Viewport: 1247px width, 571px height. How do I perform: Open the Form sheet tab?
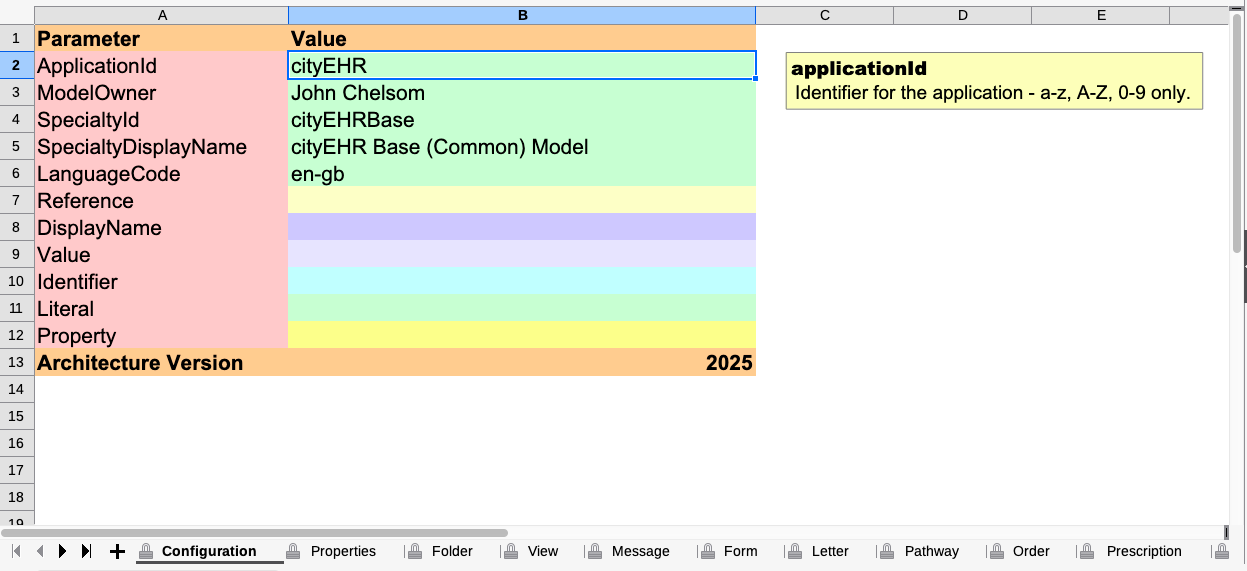point(741,551)
